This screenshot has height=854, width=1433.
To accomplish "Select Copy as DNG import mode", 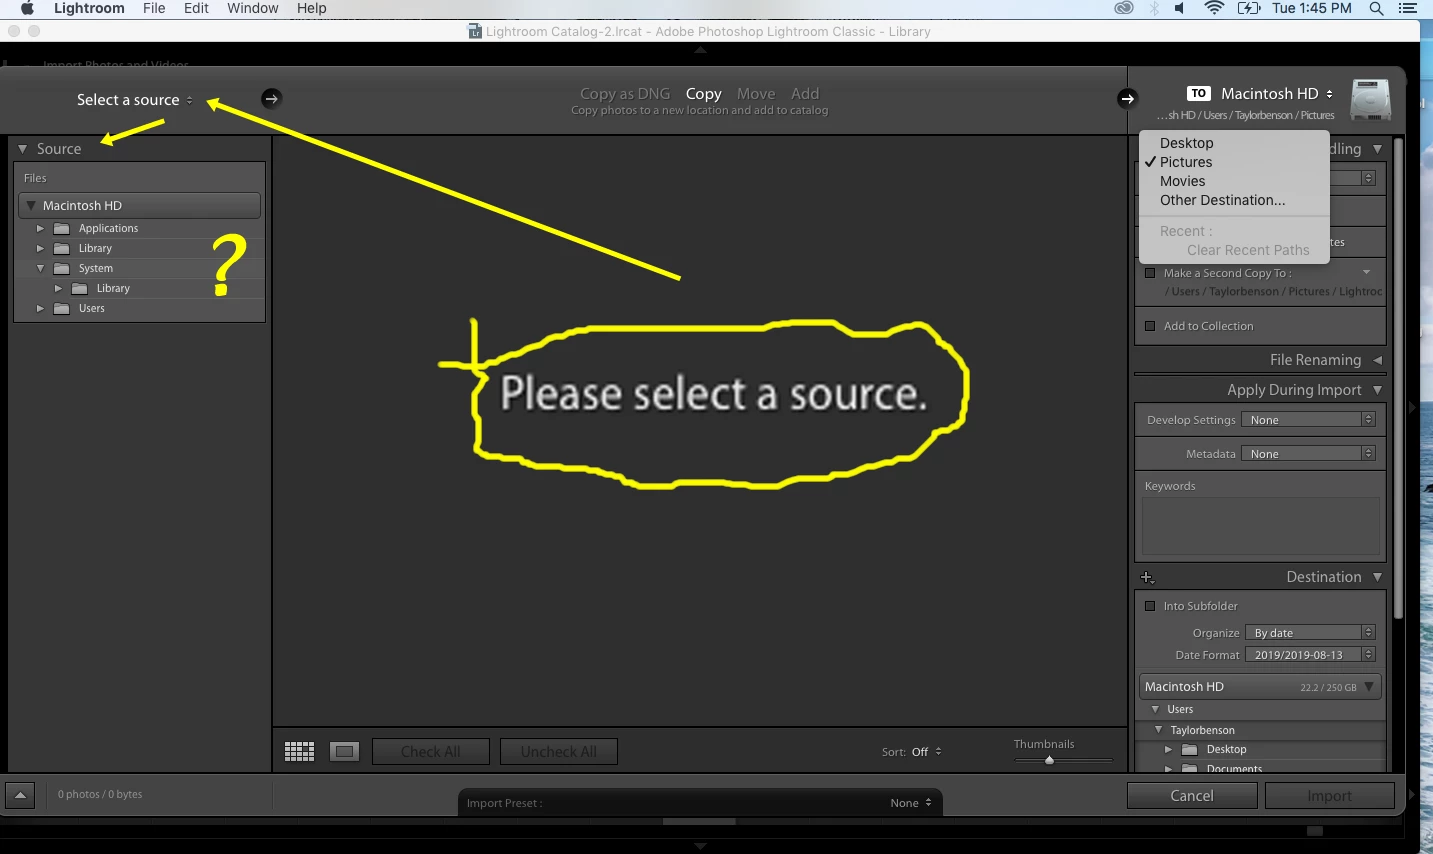I will tap(625, 94).
